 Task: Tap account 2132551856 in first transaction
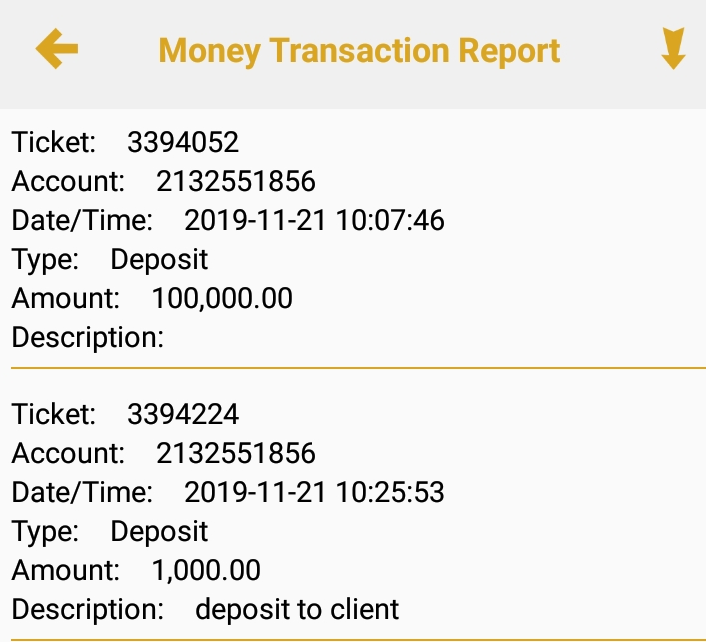coord(236,181)
